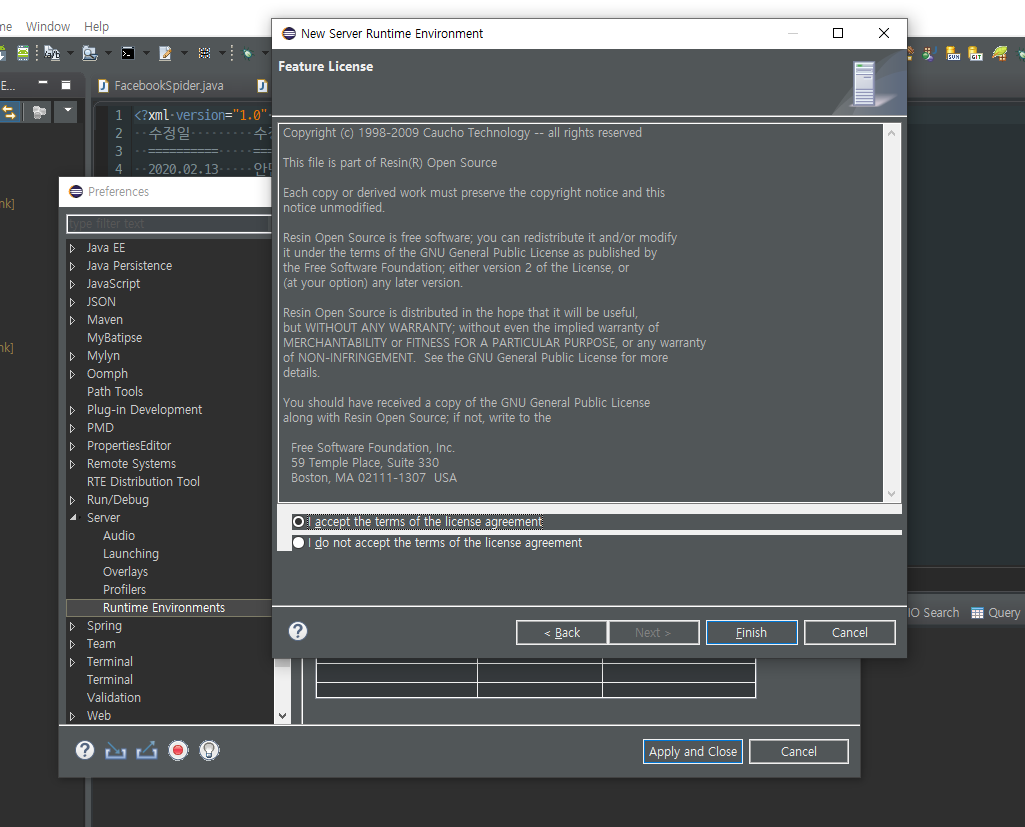
Task: Expand the Java EE preferences node
Action: [x=73, y=248]
